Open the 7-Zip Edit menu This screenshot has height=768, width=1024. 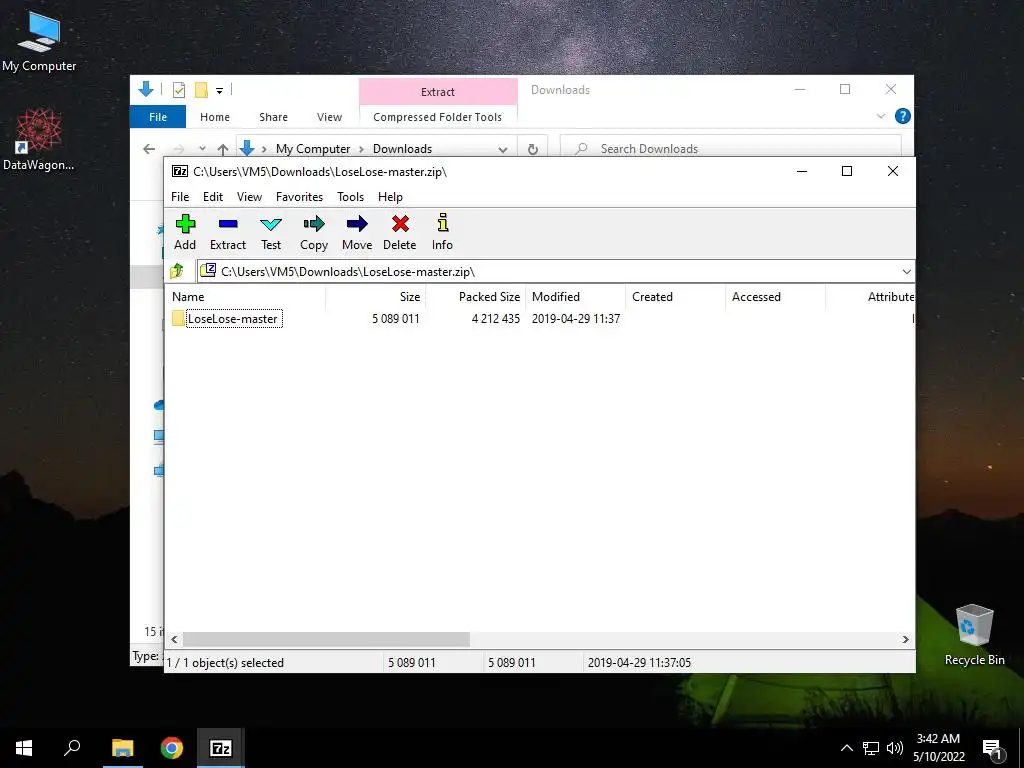pos(213,197)
